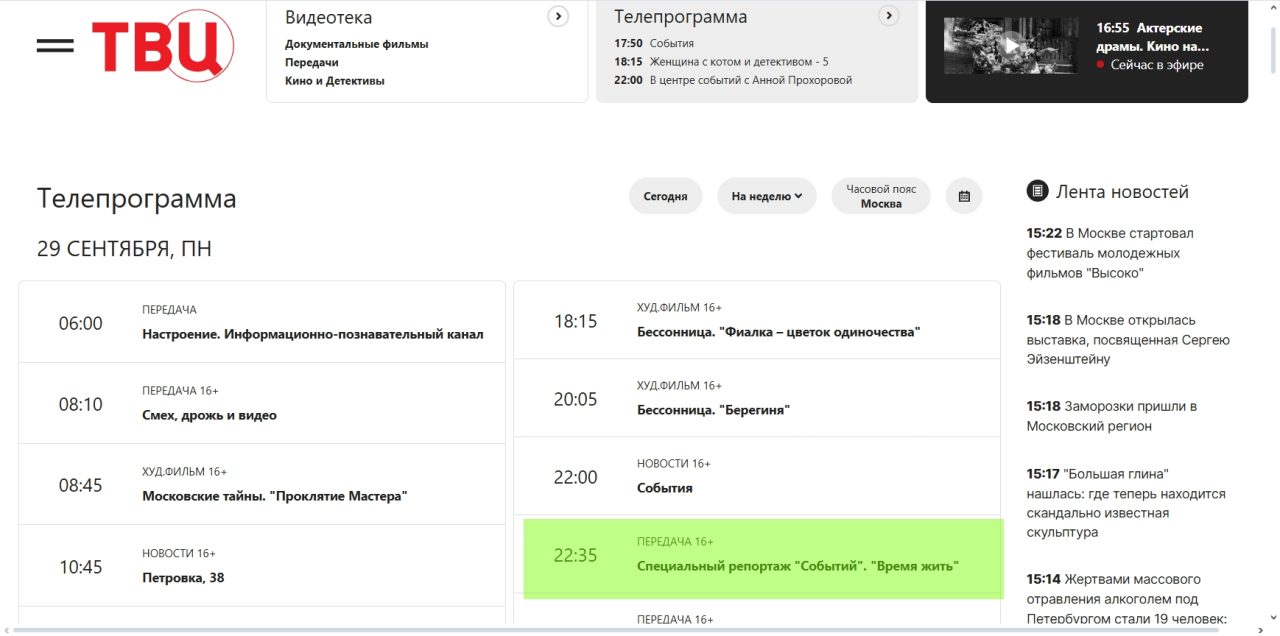The width and height of the screenshot is (1280, 636).
Task: Click the ТВЦ logo
Action: pyautogui.click(x=162, y=46)
